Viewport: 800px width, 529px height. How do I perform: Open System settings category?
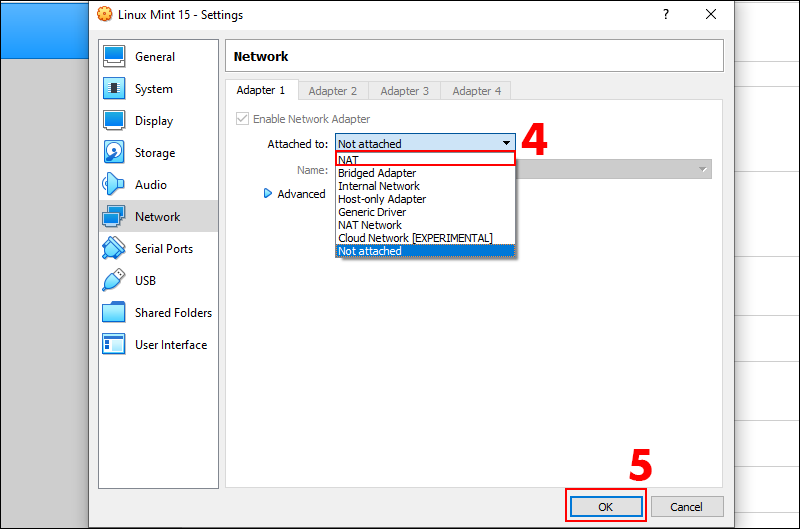click(x=158, y=89)
